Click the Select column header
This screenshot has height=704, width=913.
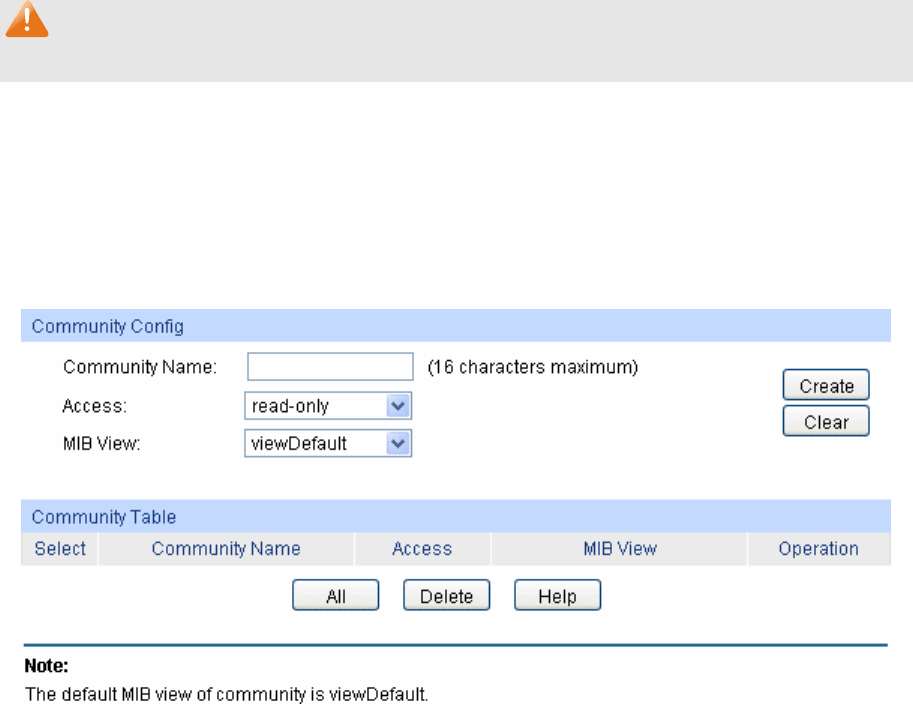pyautogui.click(x=60, y=549)
